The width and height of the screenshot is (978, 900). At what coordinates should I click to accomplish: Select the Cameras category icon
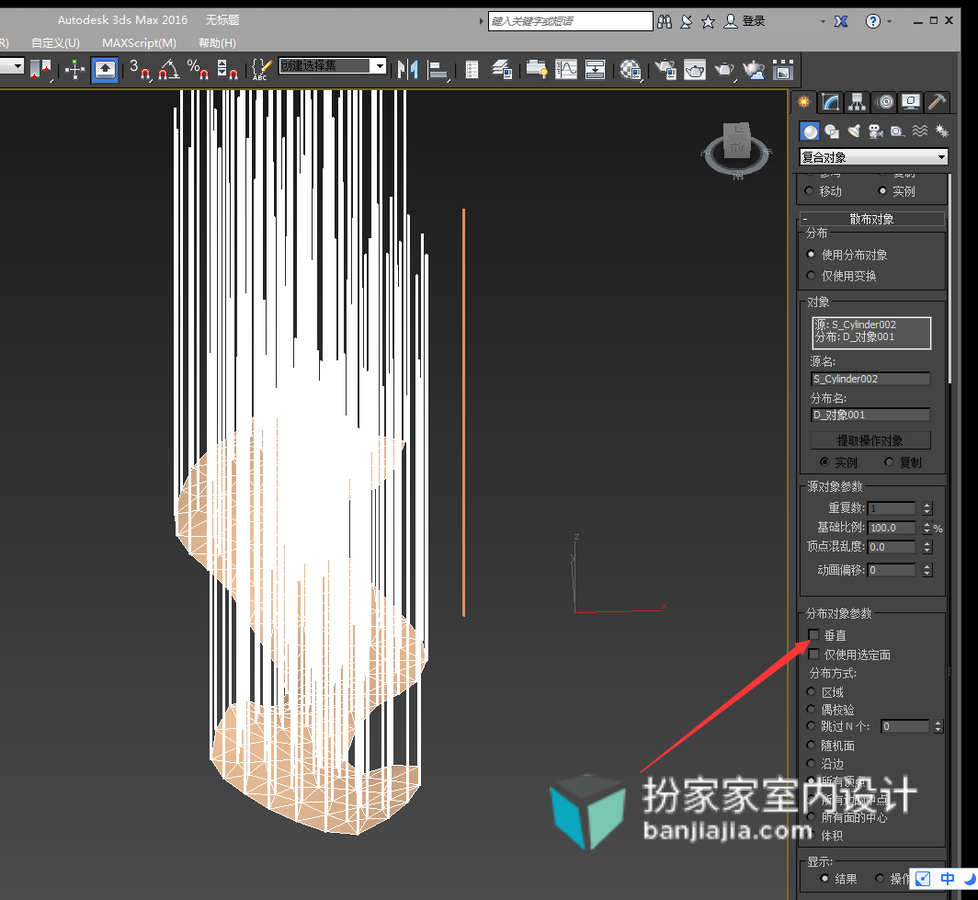coord(876,131)
